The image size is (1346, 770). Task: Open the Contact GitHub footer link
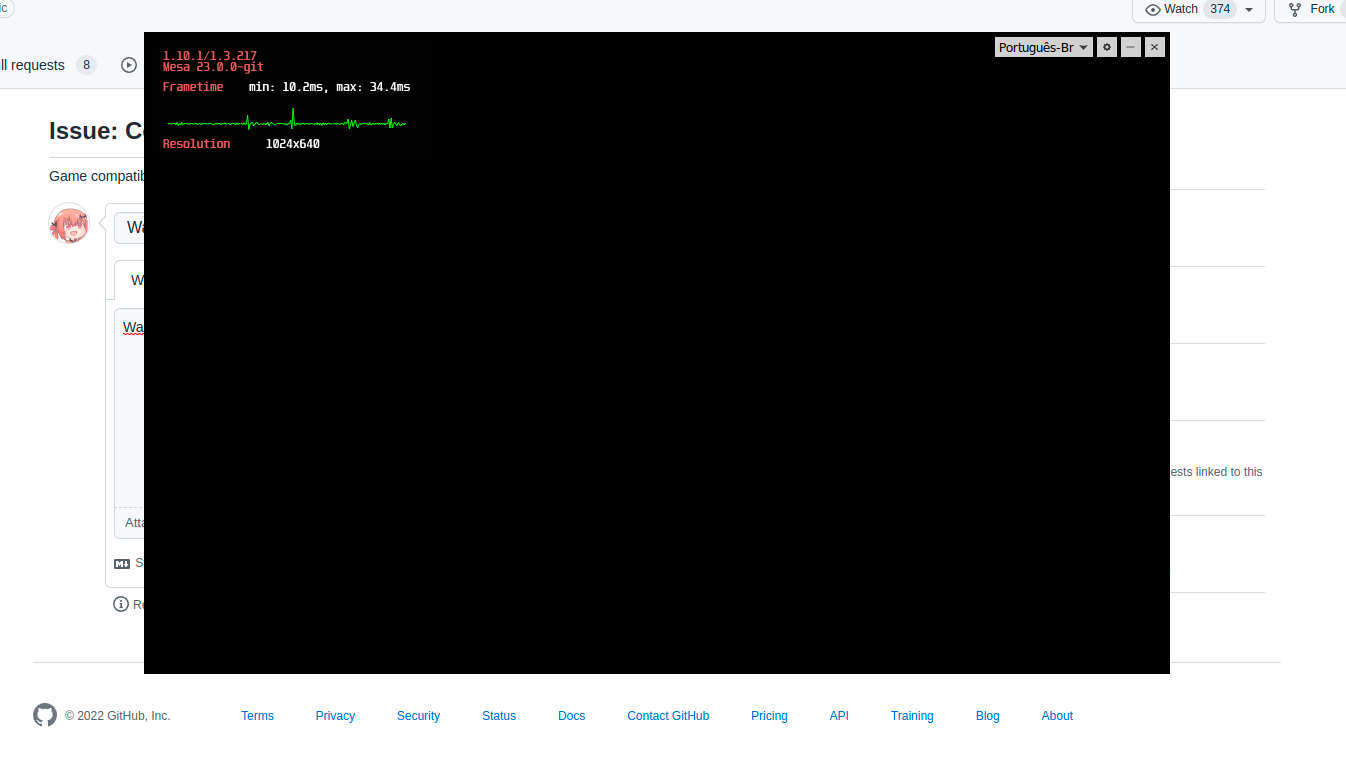click(668, 716)
